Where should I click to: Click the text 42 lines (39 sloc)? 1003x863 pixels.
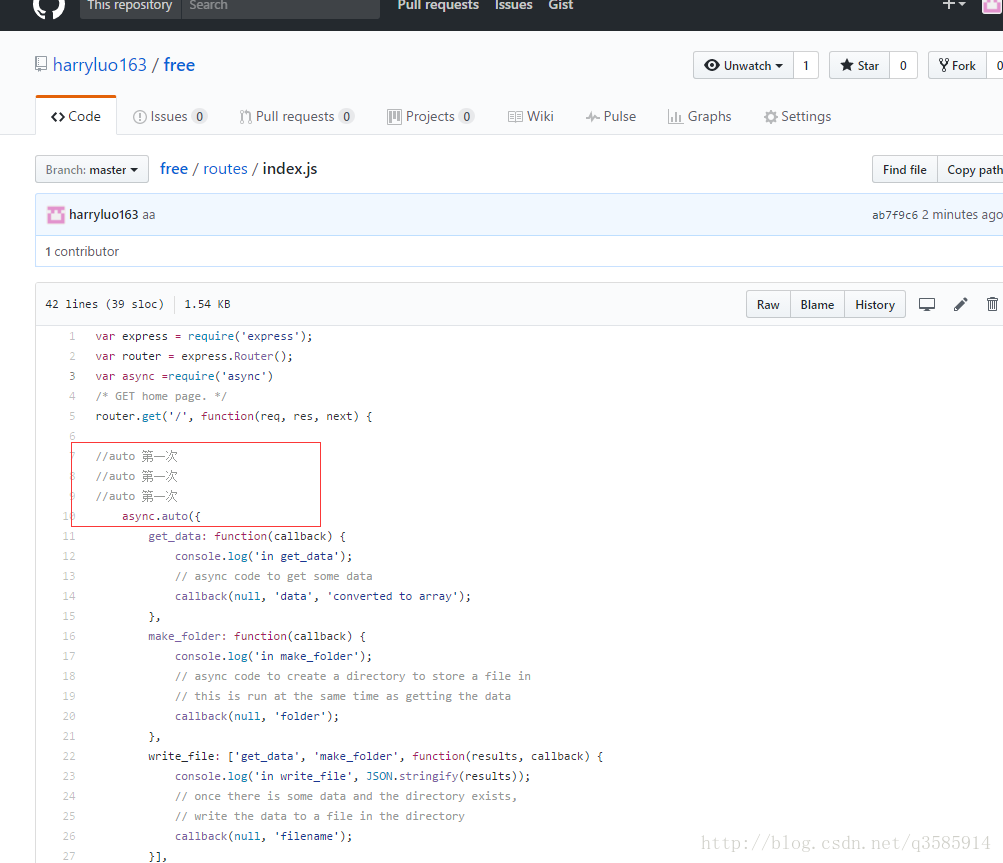pos(104,304)
